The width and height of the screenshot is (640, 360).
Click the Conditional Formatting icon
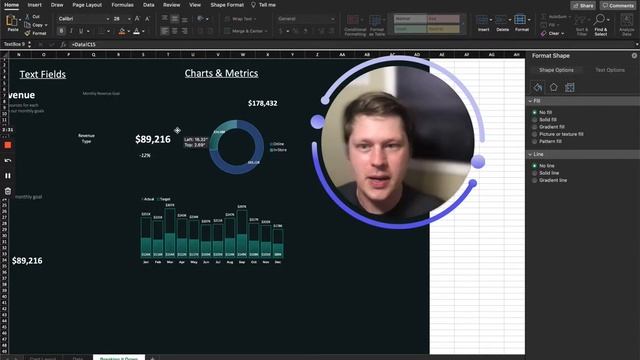[x=353, y=20]
